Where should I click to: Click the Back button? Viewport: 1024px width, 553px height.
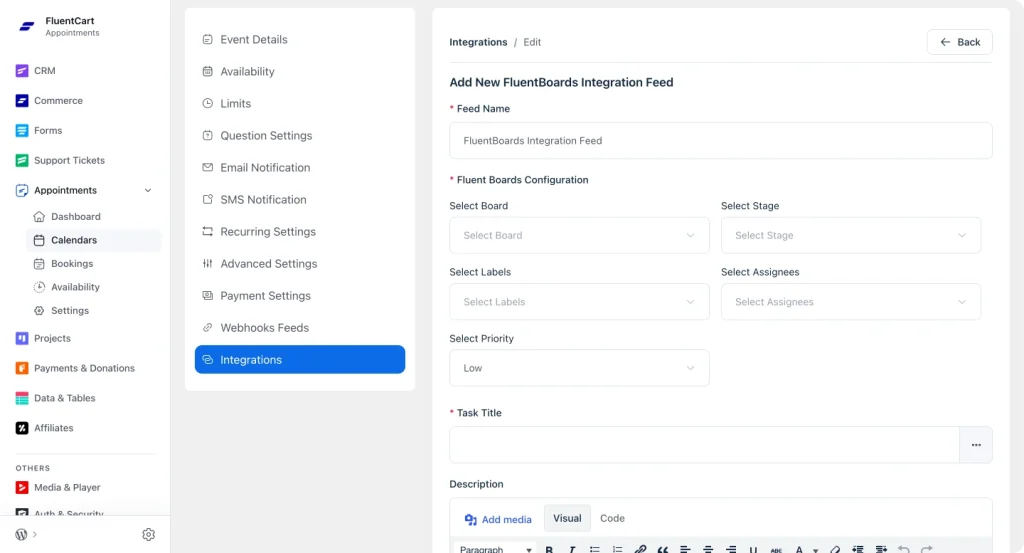click(x=959, y=42)
